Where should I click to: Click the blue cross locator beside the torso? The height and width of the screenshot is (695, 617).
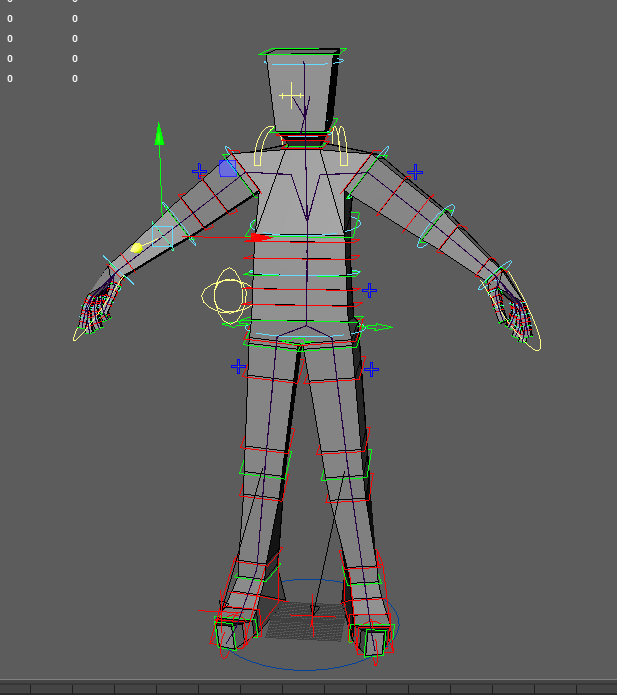click(369, 291)
